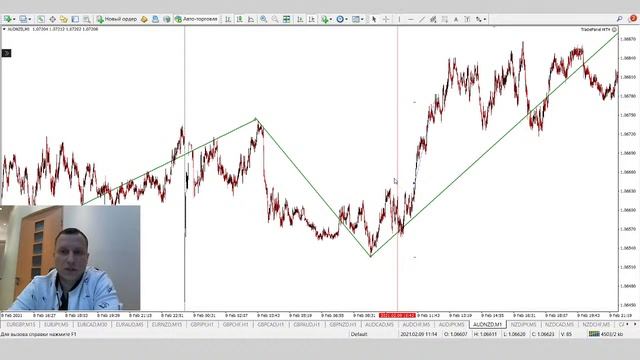Image resolution: width=640 pixels, height=360 pixels.
Task: Launch MetaEditor from the toolbar
Action: 144,19
